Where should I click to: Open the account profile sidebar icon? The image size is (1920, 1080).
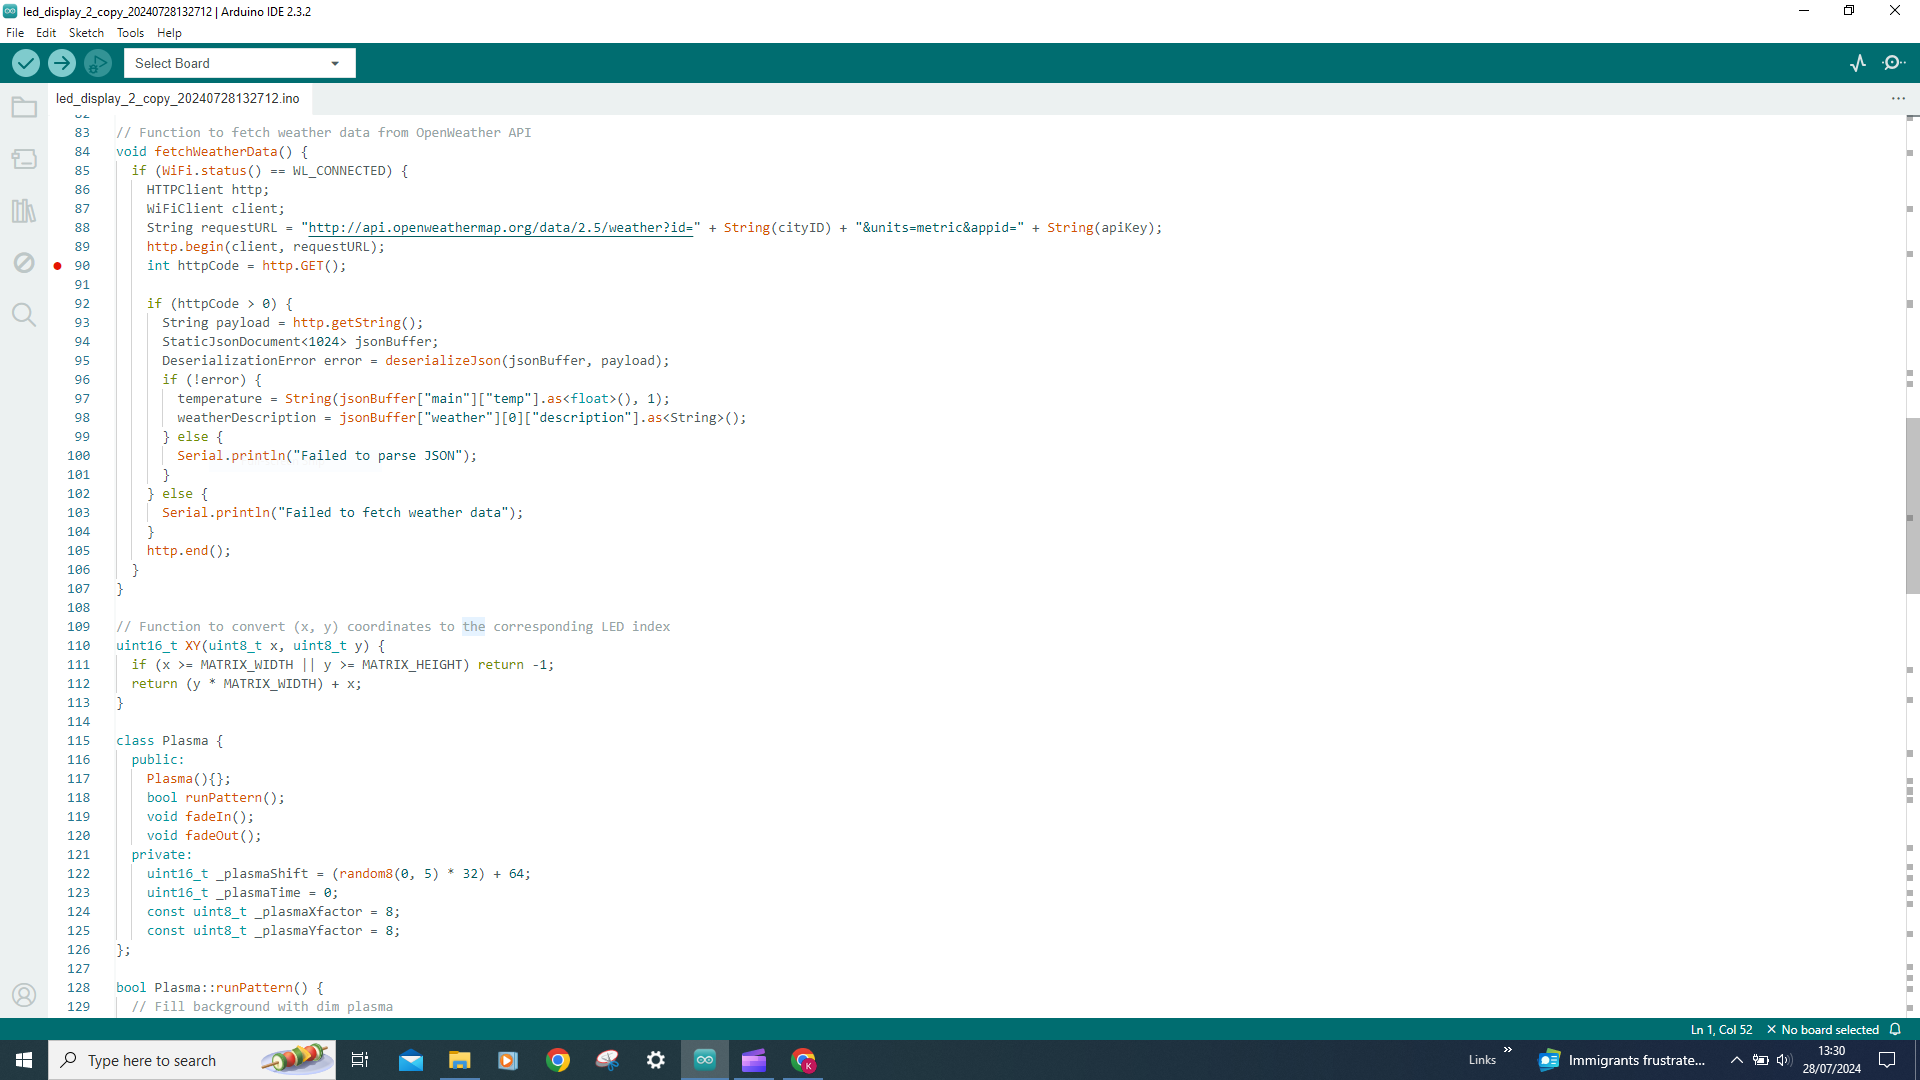pos(24,995)
